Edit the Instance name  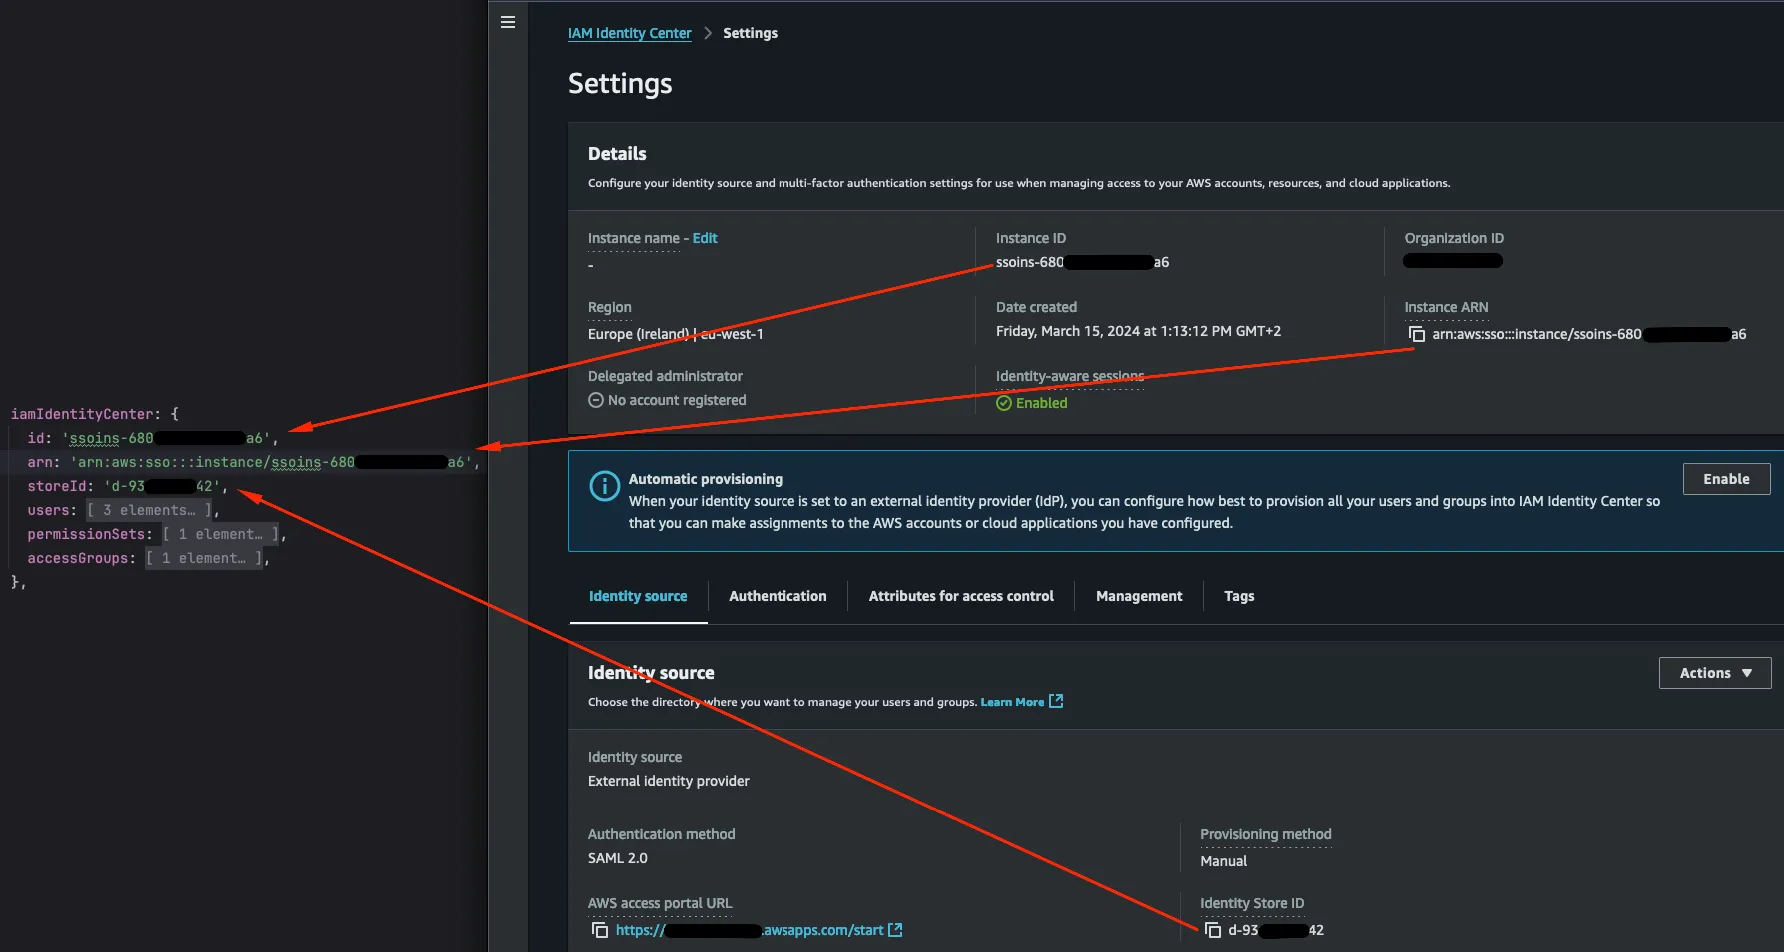pos(705,238)
